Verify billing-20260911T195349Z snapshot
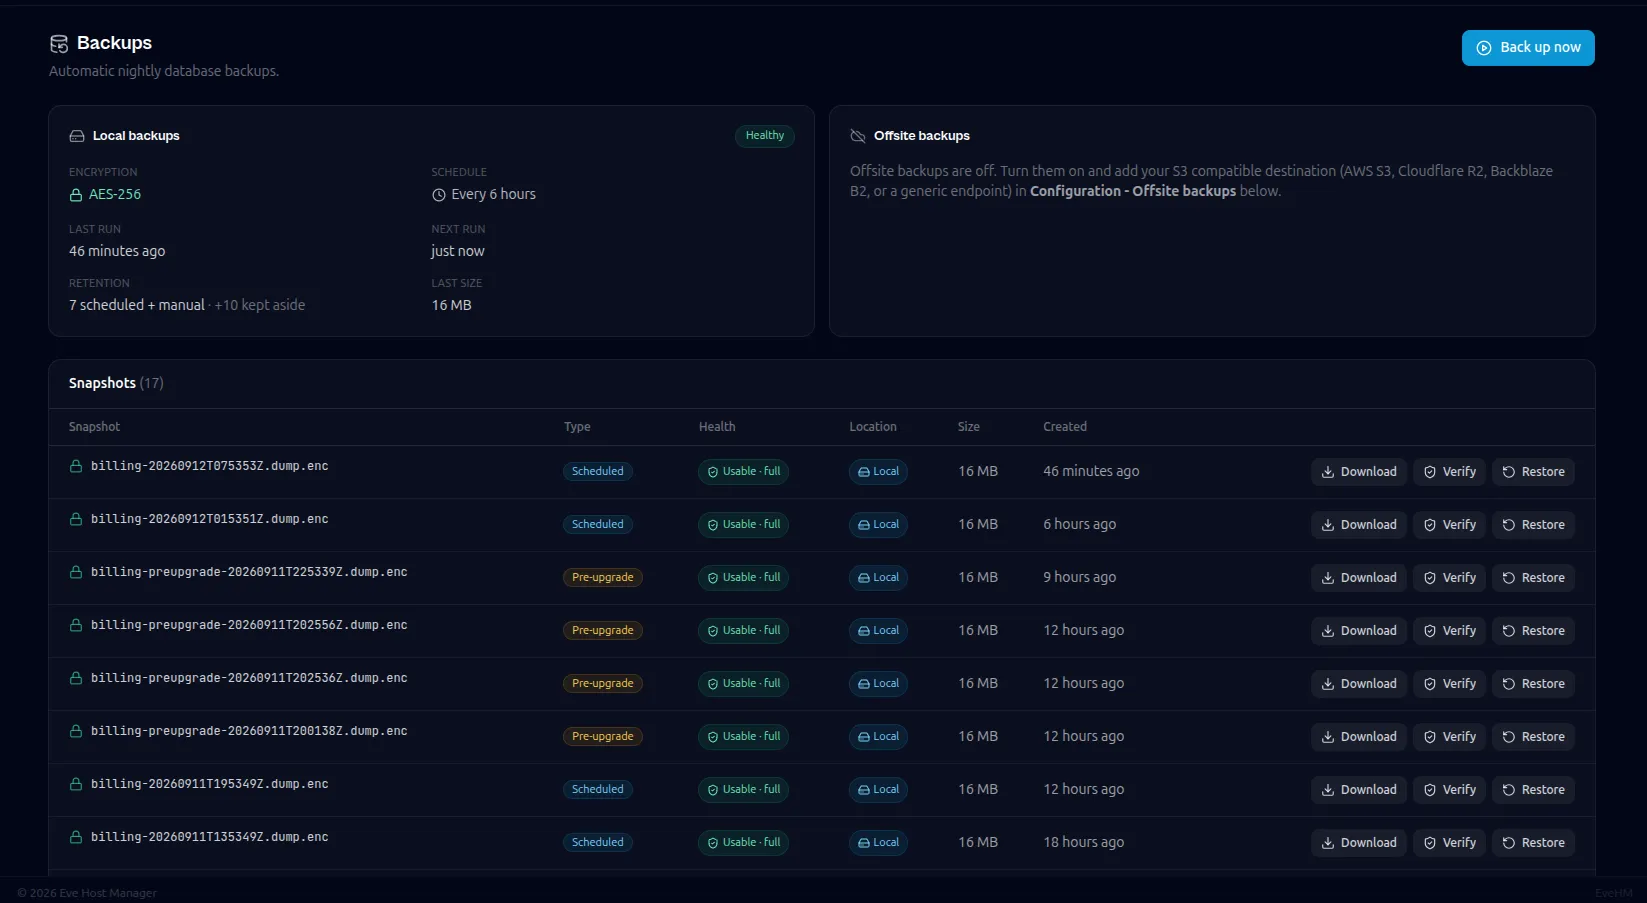The width and height of the screenshot is (1647, 903). click(x=1450, y=790)
